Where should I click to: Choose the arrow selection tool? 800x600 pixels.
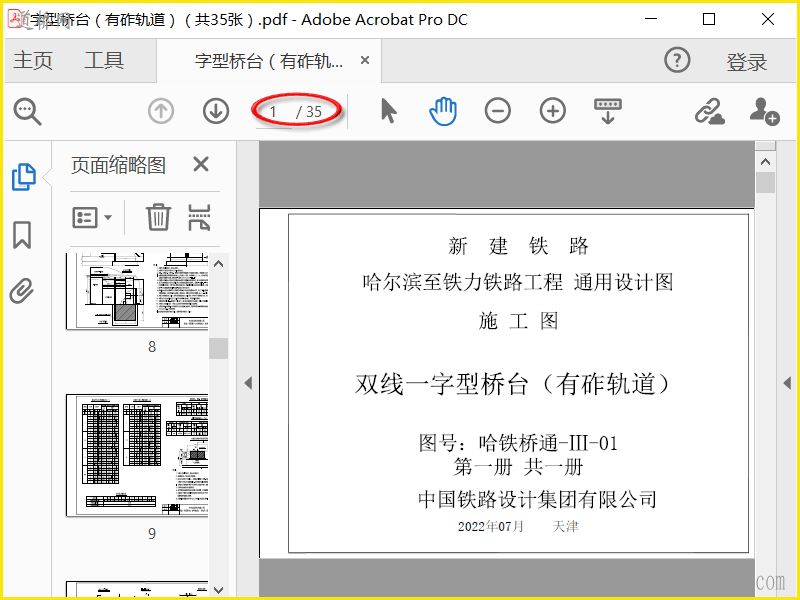[x=389, y=111]
